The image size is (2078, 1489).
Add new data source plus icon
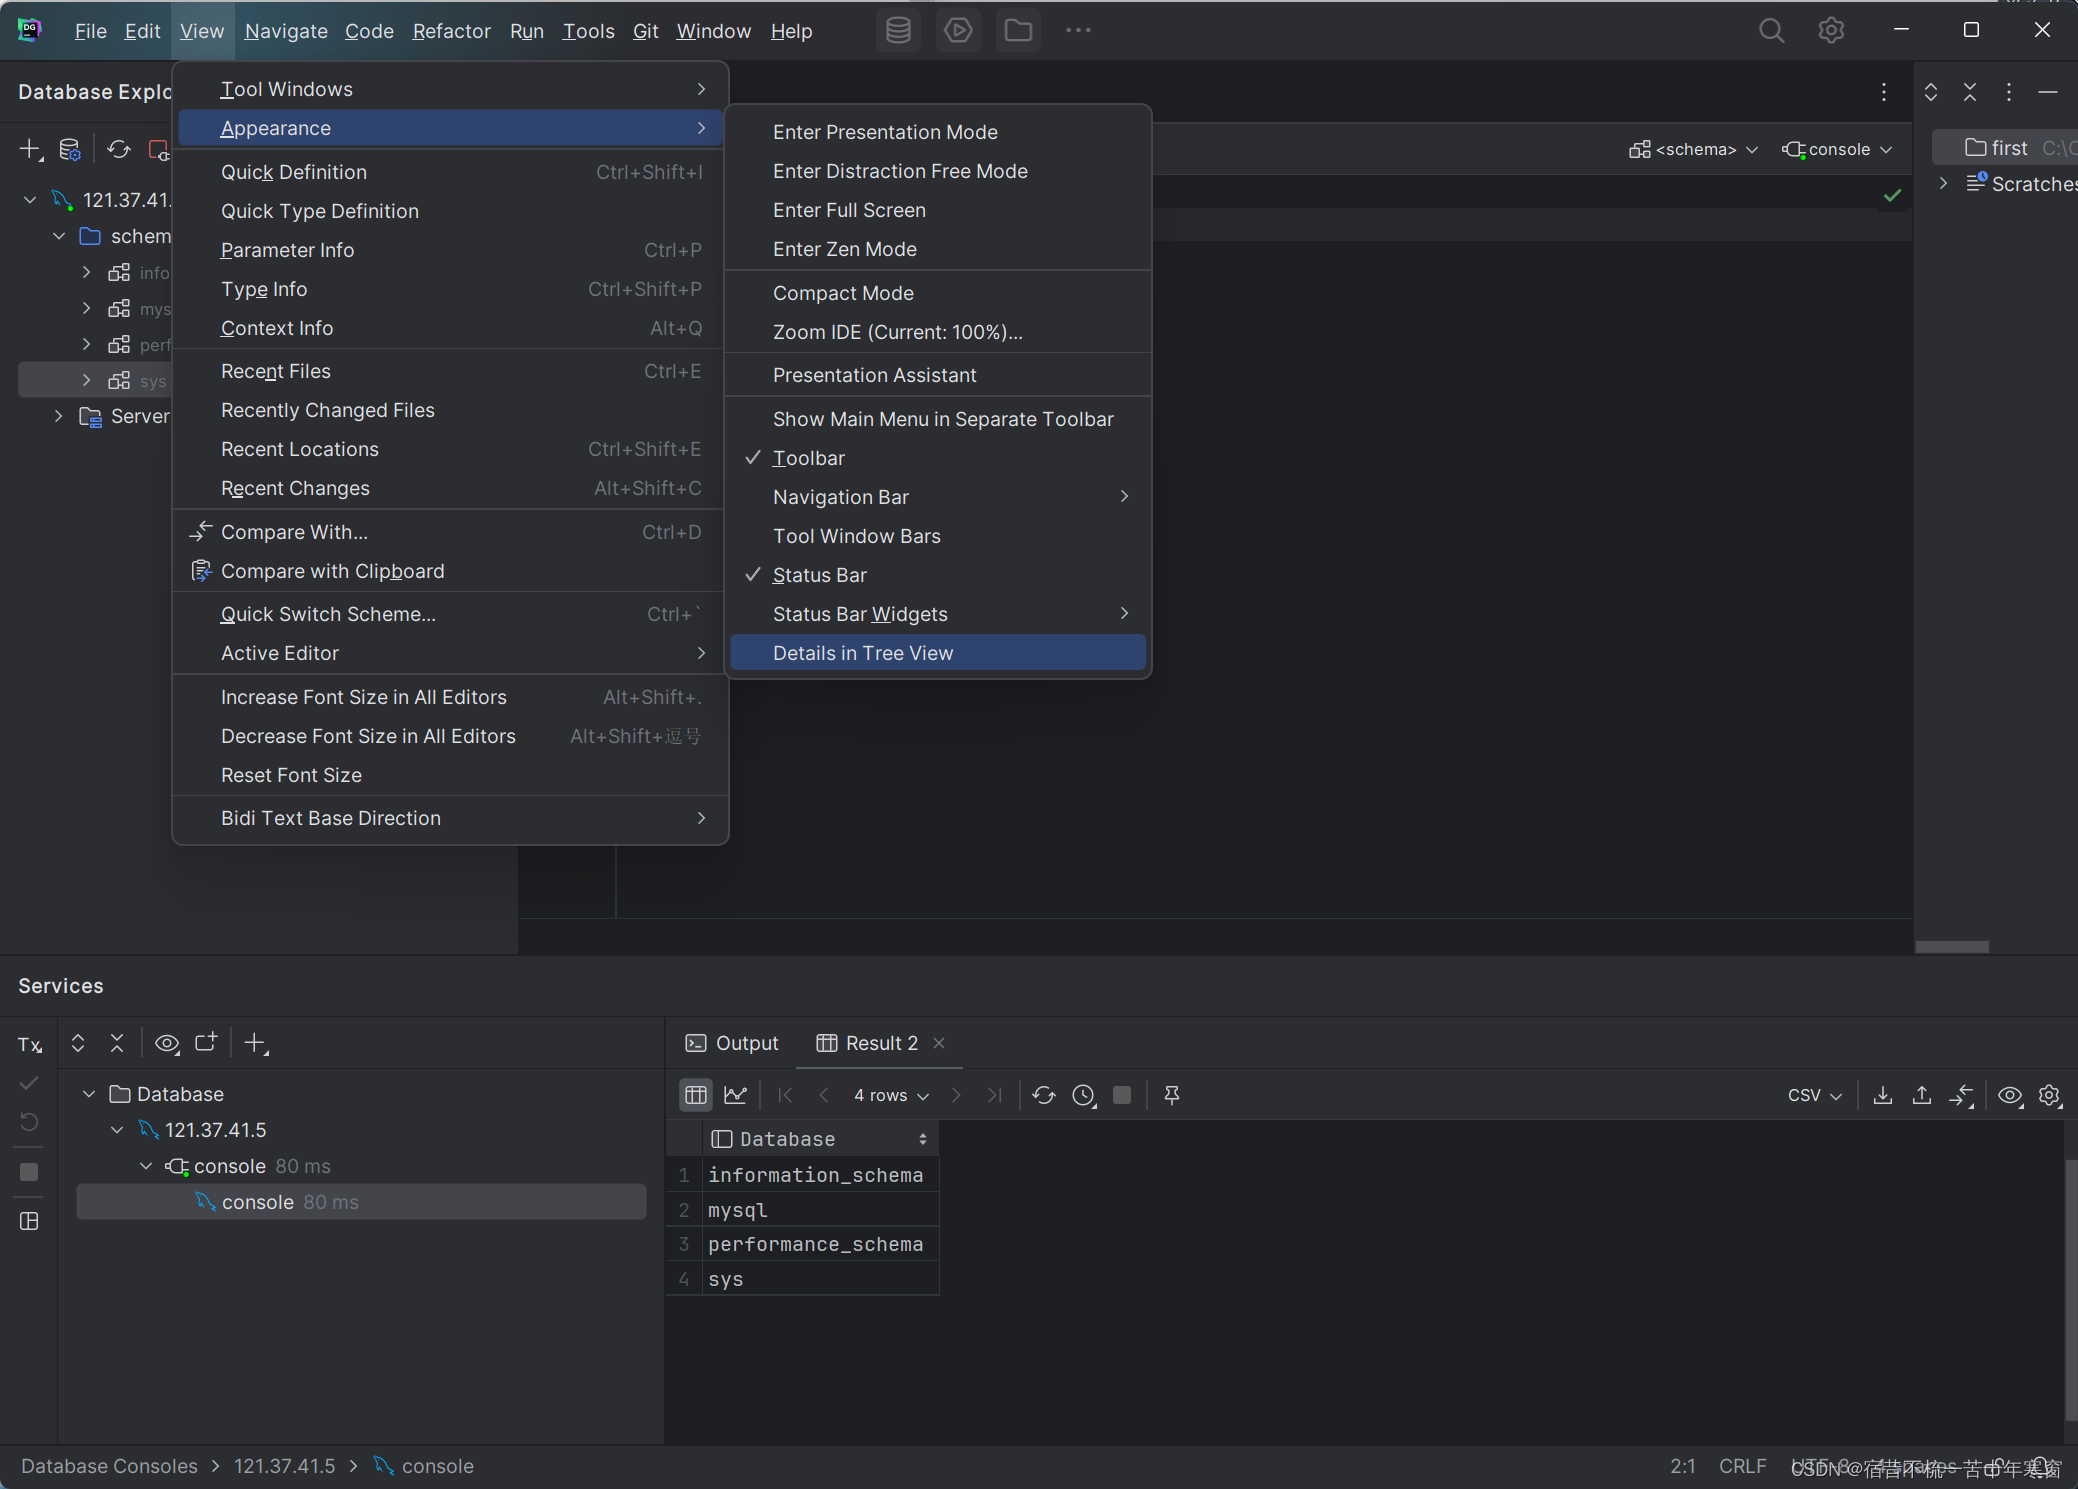tap(31, 150)
